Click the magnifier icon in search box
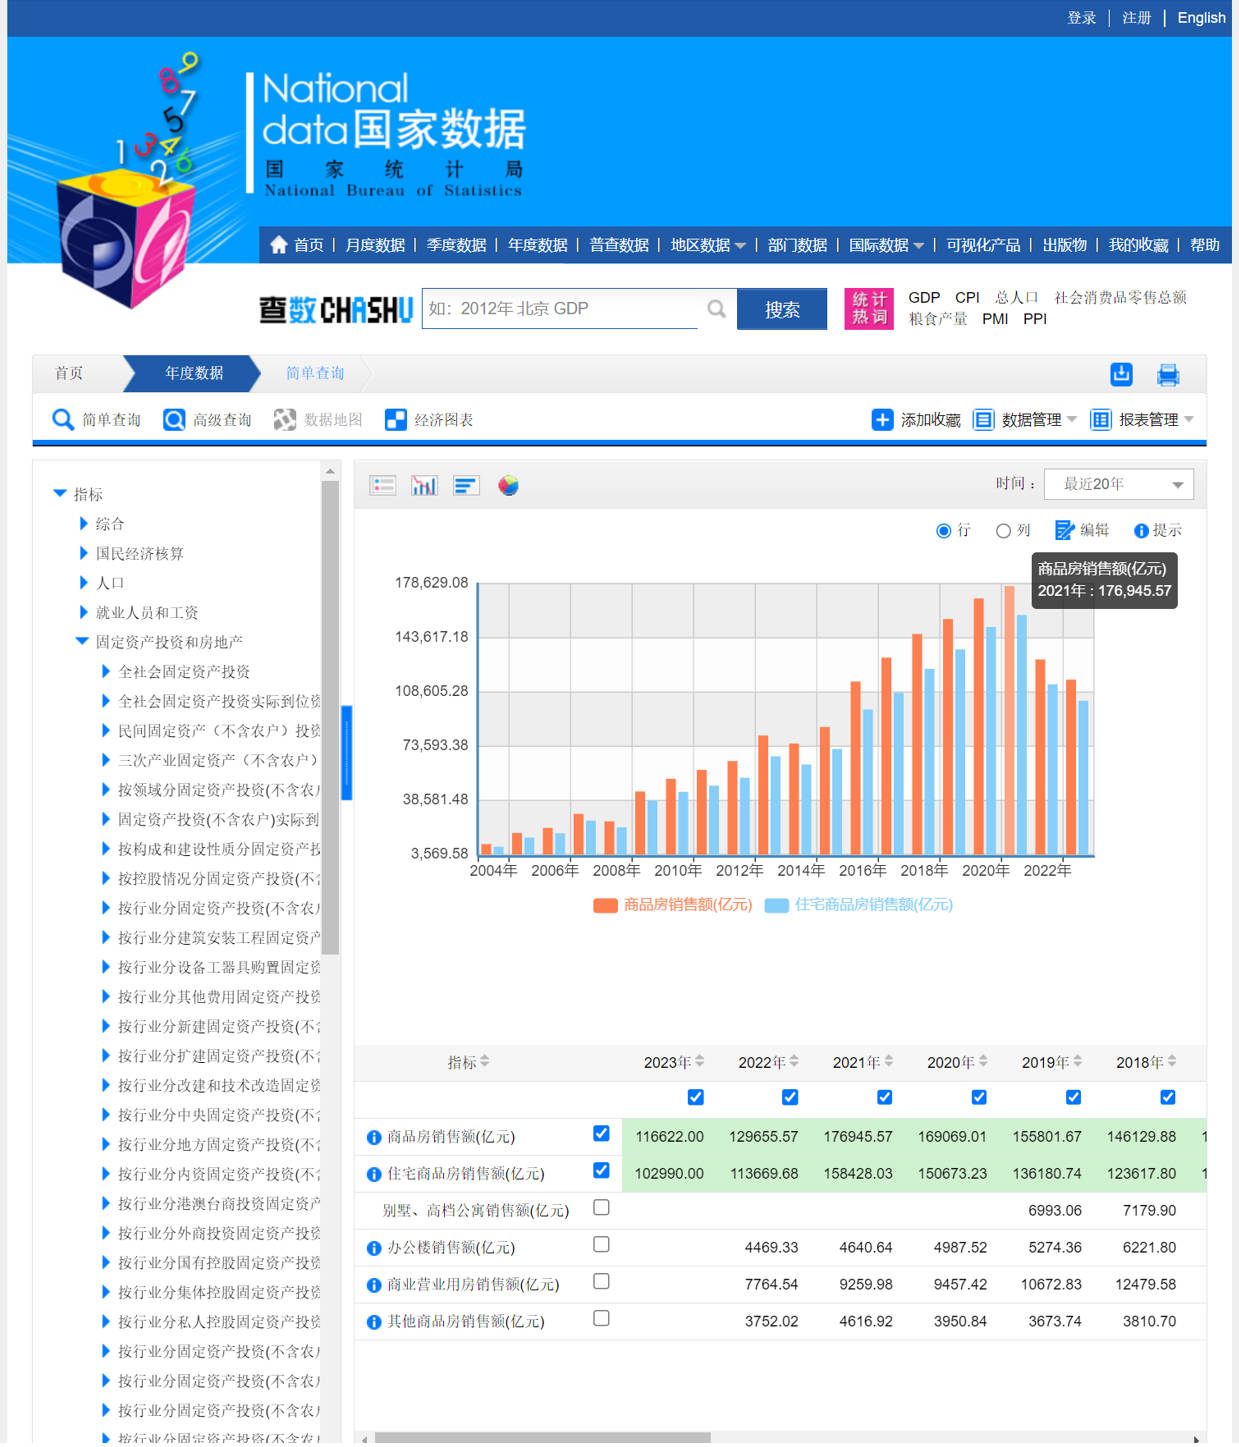Screen dimensions: 1239x1447 coord(716,309)
